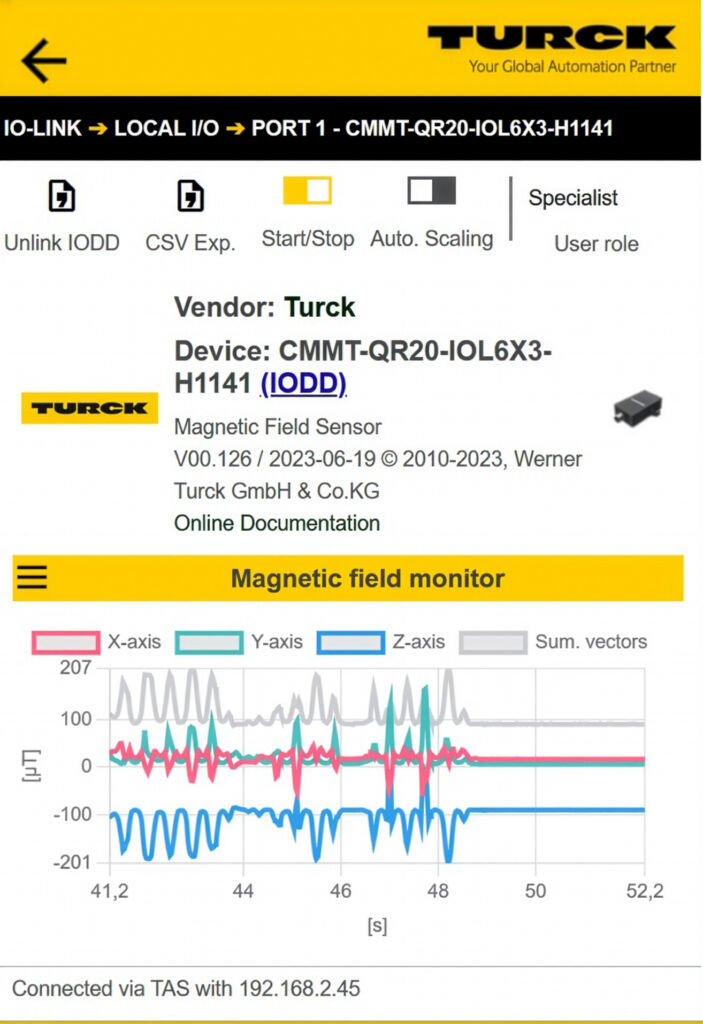The height and width of the screenshot is (1024, 703).
Task: Select IO-LINK in the breadcrumb
Action: 43,128
